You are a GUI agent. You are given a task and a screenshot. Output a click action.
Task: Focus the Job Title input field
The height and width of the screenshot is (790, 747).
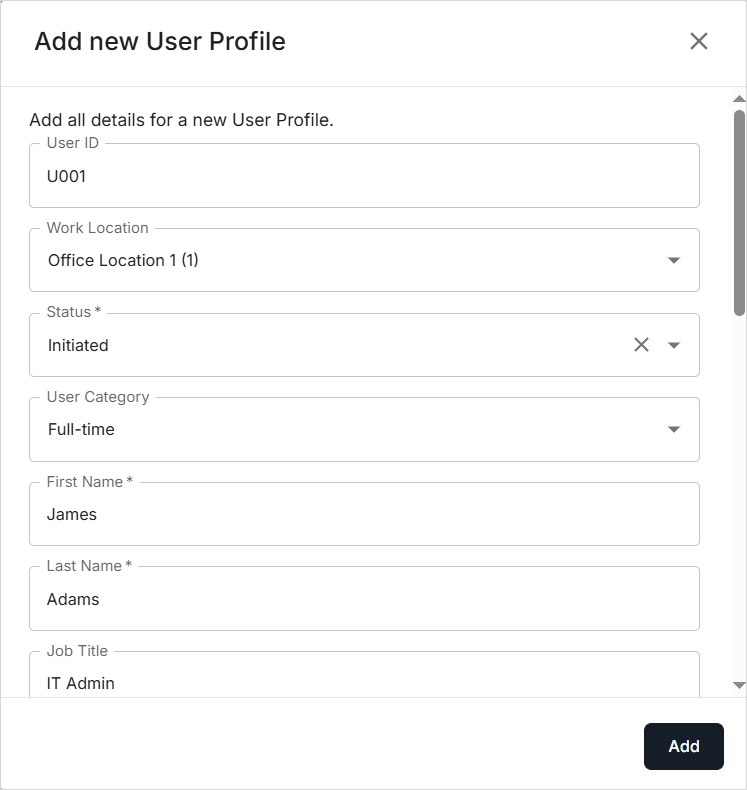[364, 683]
